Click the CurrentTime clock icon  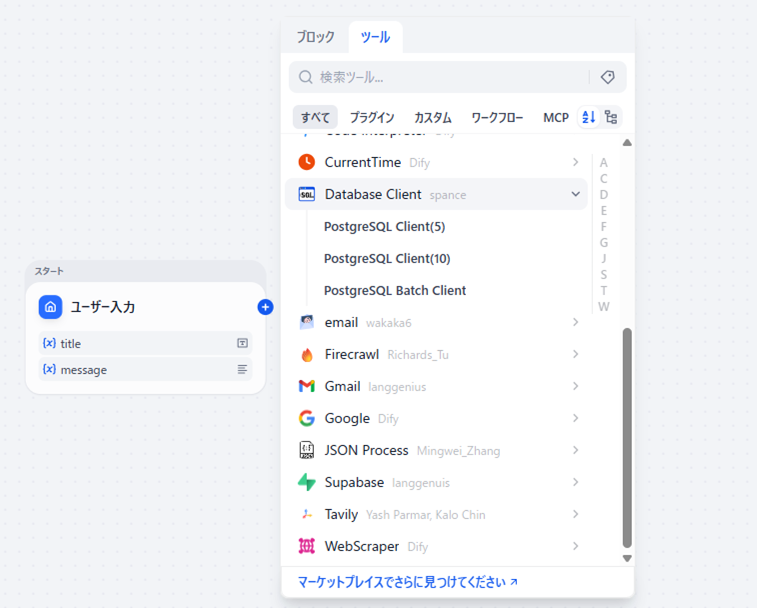[307, 162]
